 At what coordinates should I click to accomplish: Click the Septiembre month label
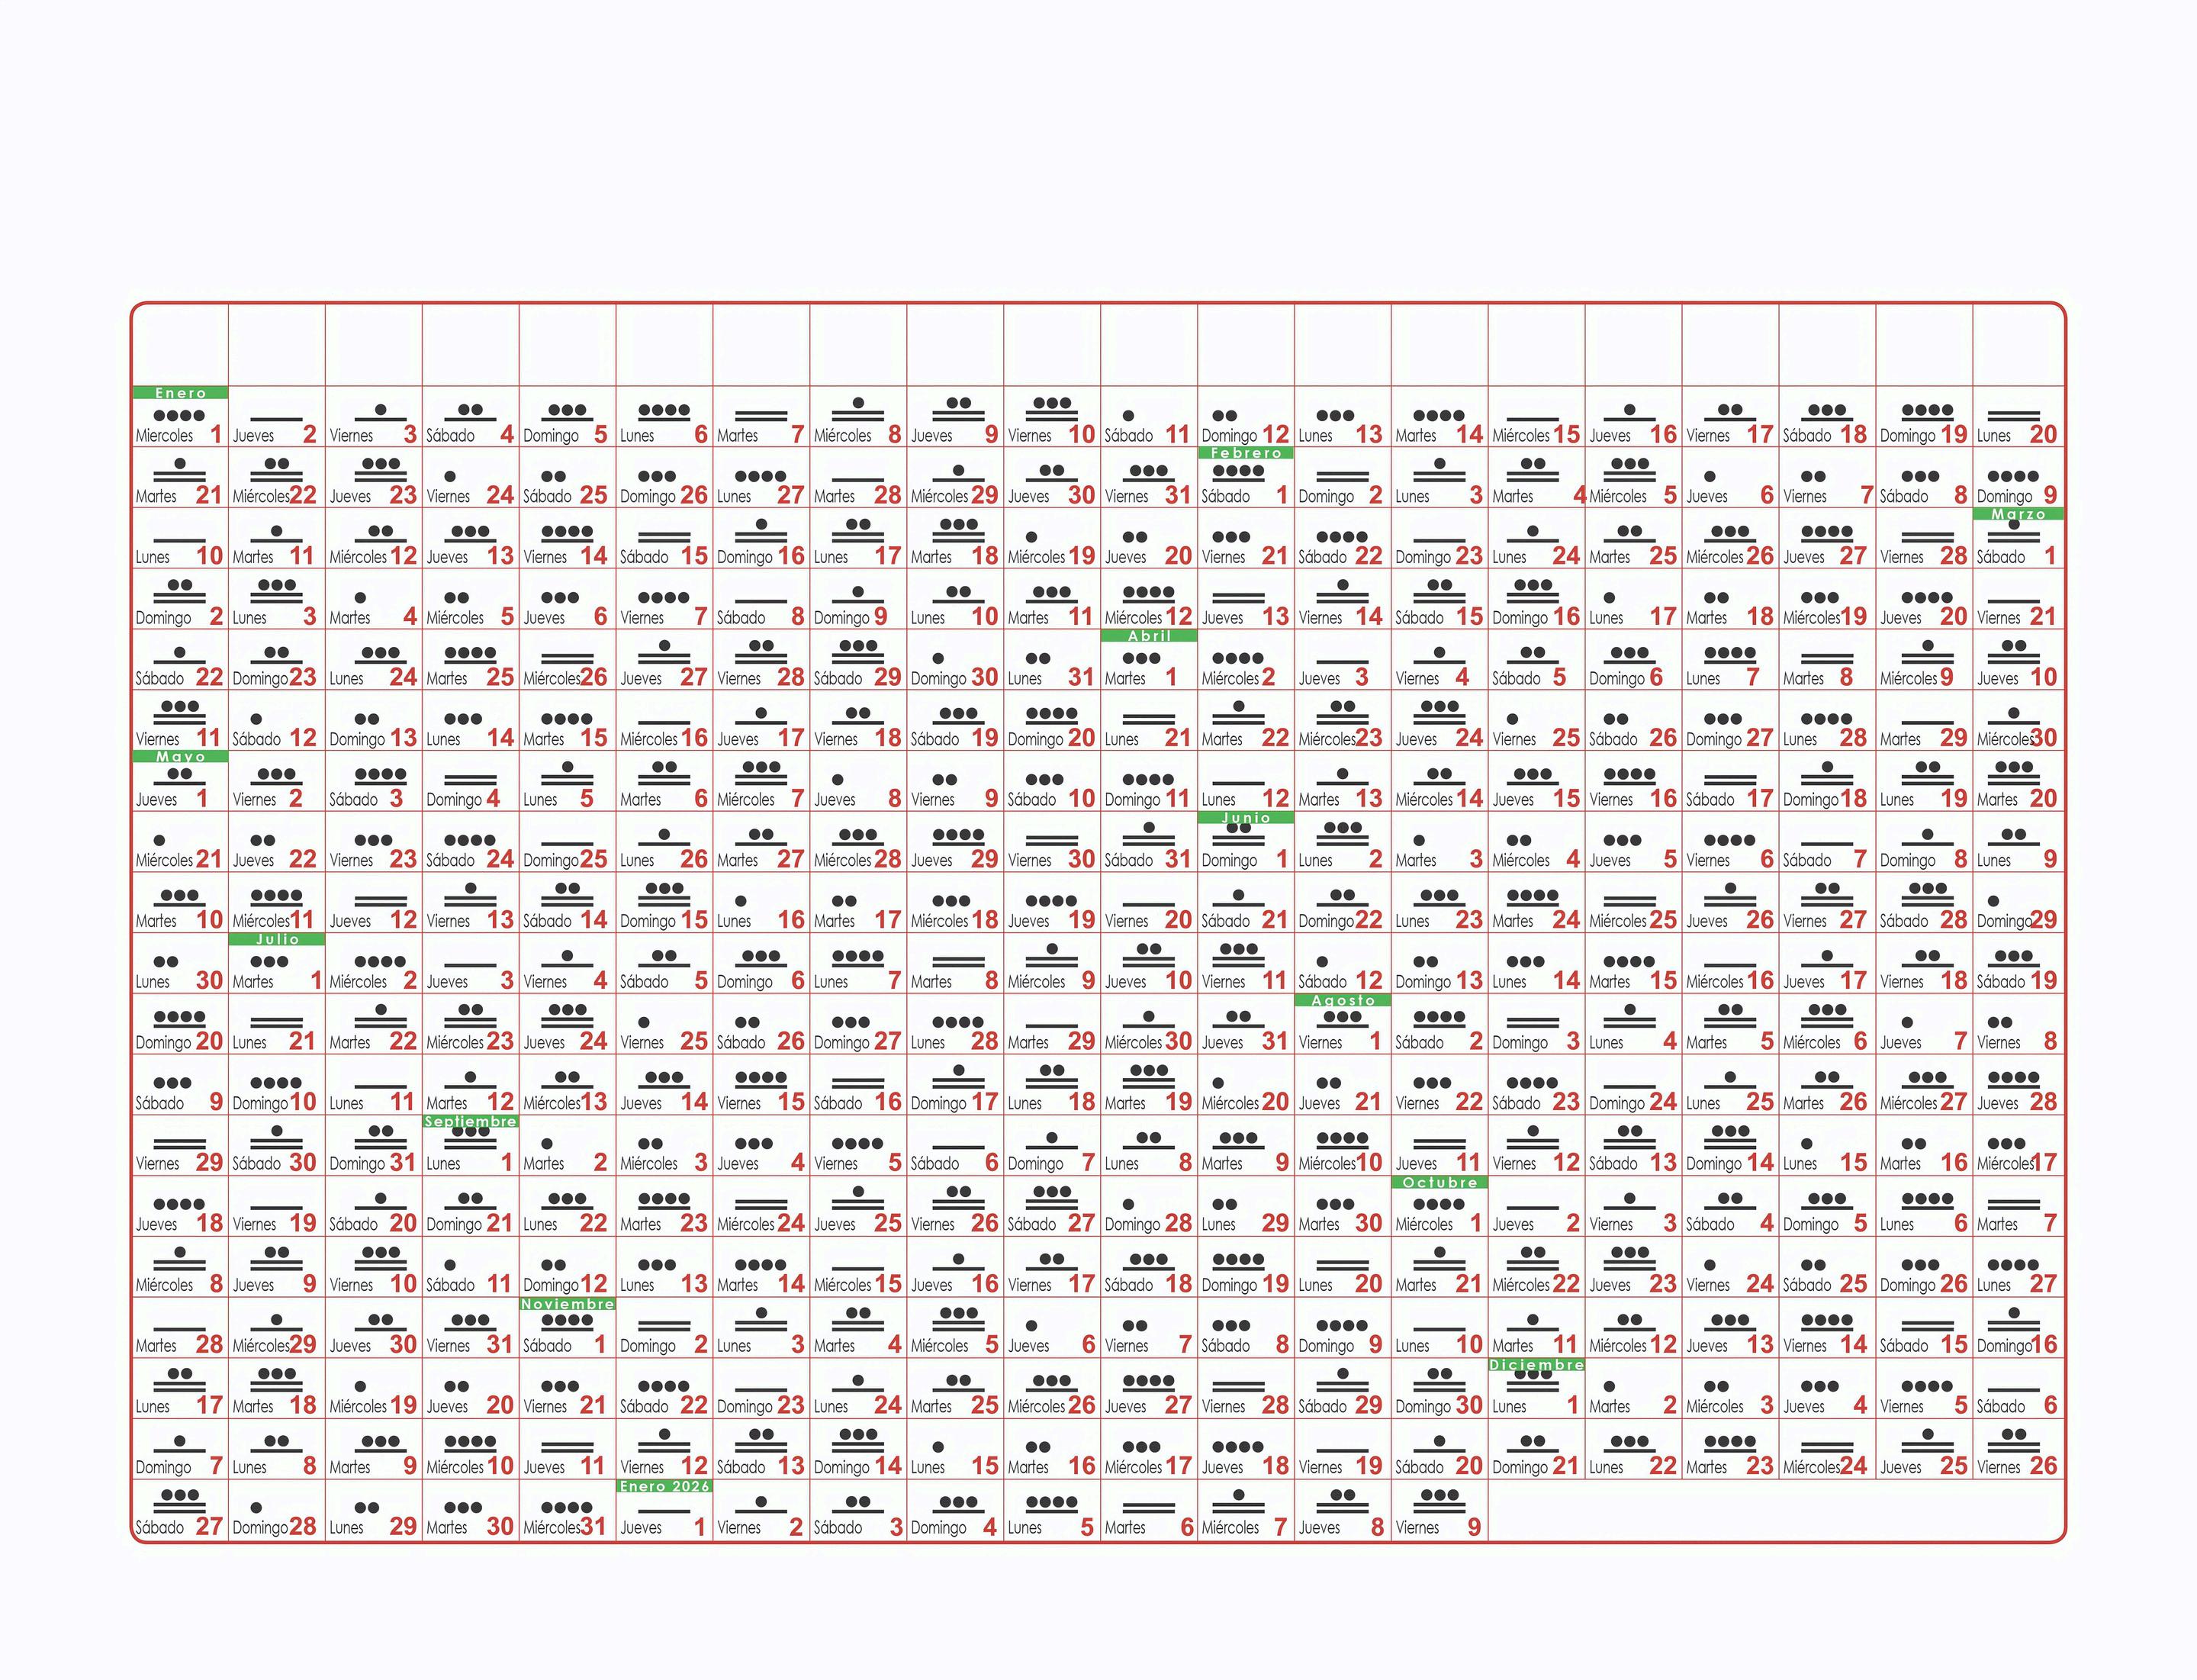click(x=470, y=1122)
